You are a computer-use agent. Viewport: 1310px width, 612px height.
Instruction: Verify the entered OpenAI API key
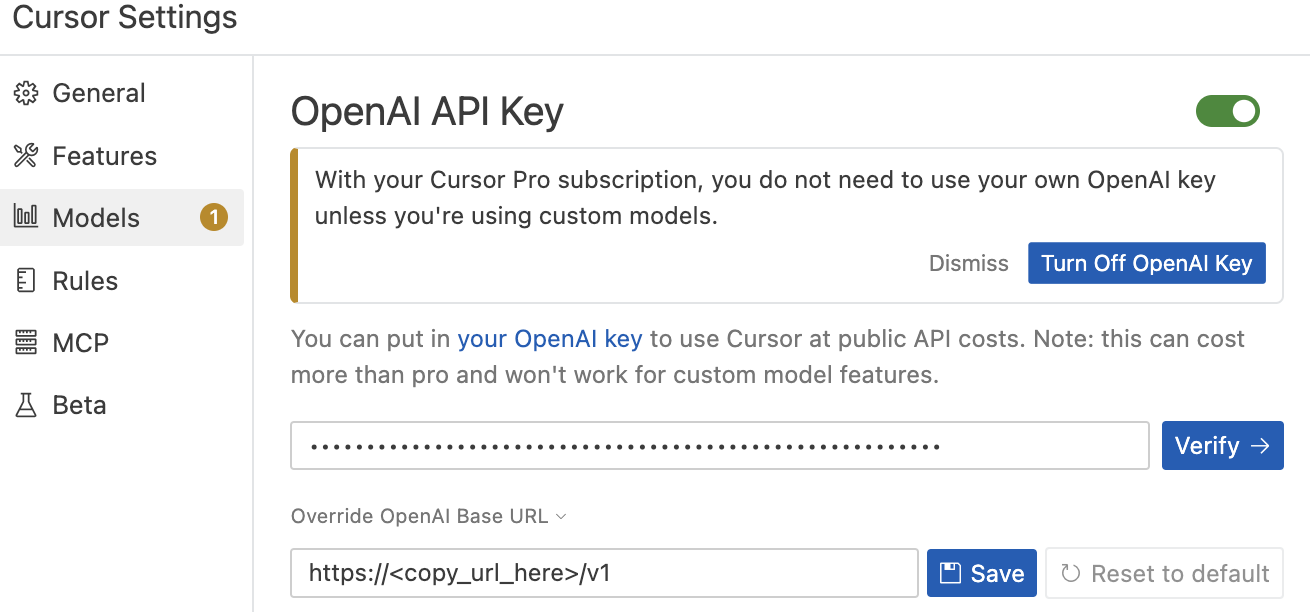pyautogui.click(x=1222, y=446)
